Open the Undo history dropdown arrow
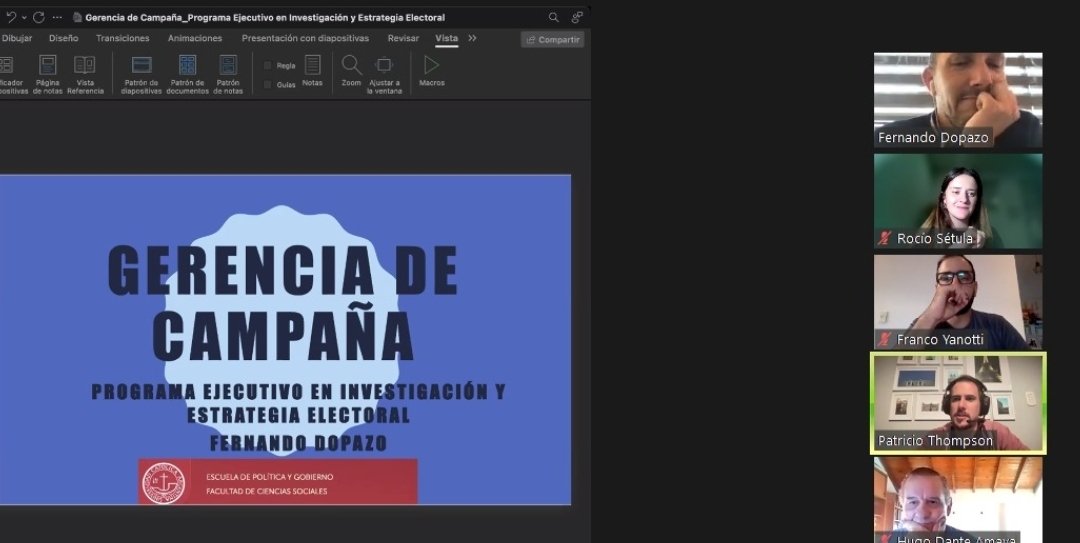The image size is (1080, 543). click(24, 17)
